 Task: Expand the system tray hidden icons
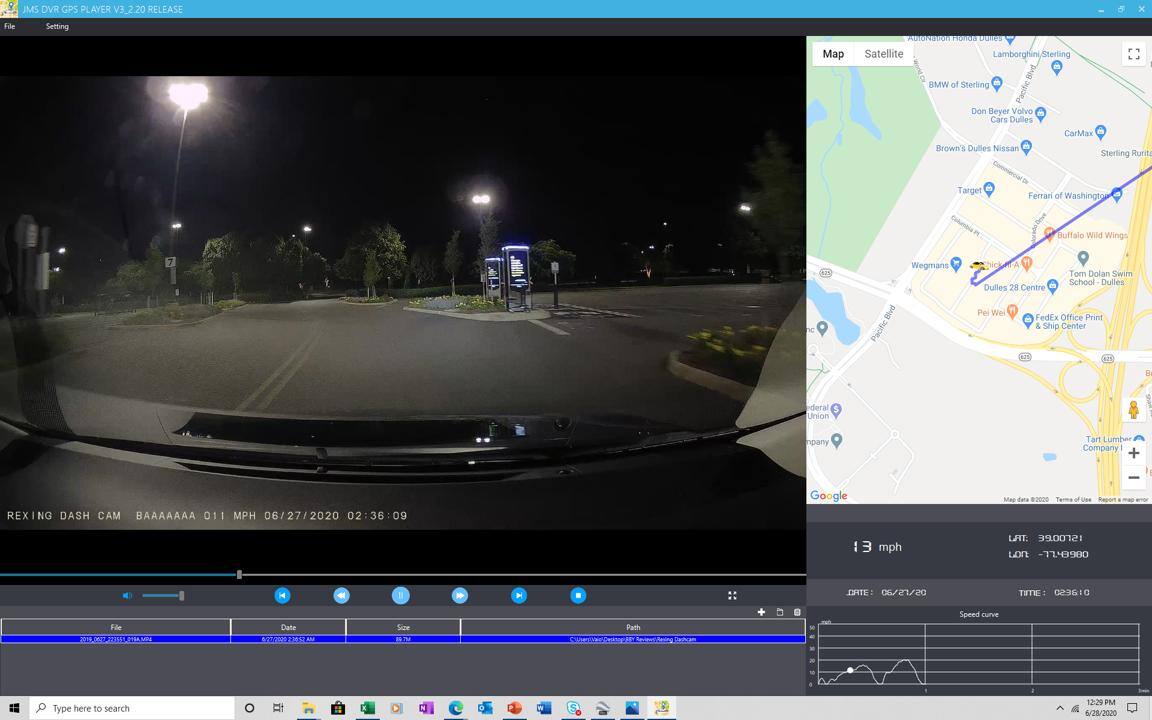point(1059,708)
